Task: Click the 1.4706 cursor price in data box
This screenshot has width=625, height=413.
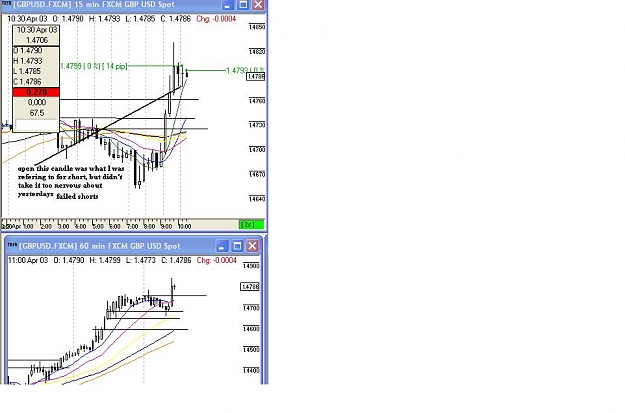Action: (36, 40)
